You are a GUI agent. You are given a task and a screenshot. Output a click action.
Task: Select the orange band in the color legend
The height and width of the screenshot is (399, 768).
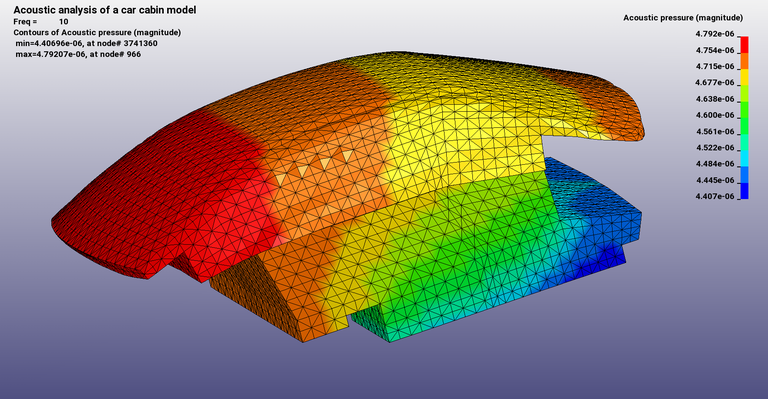click(x=744, y=61)
